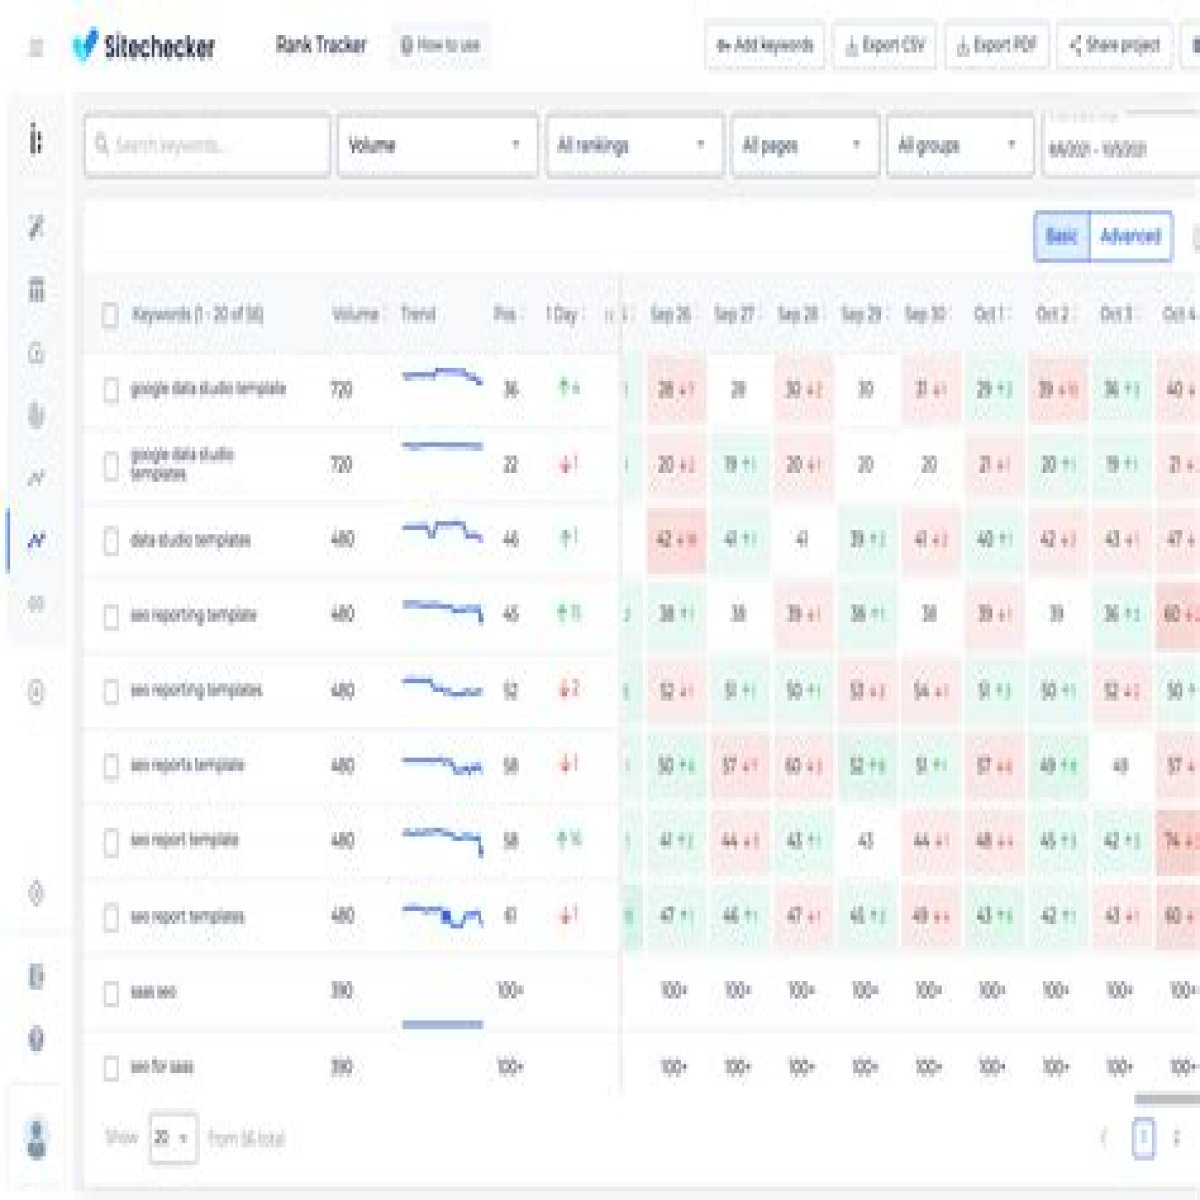Click the horizontal scrollbar under the date columns
Viewport: 1200px width, 1200px height.
(1167, 1099)
